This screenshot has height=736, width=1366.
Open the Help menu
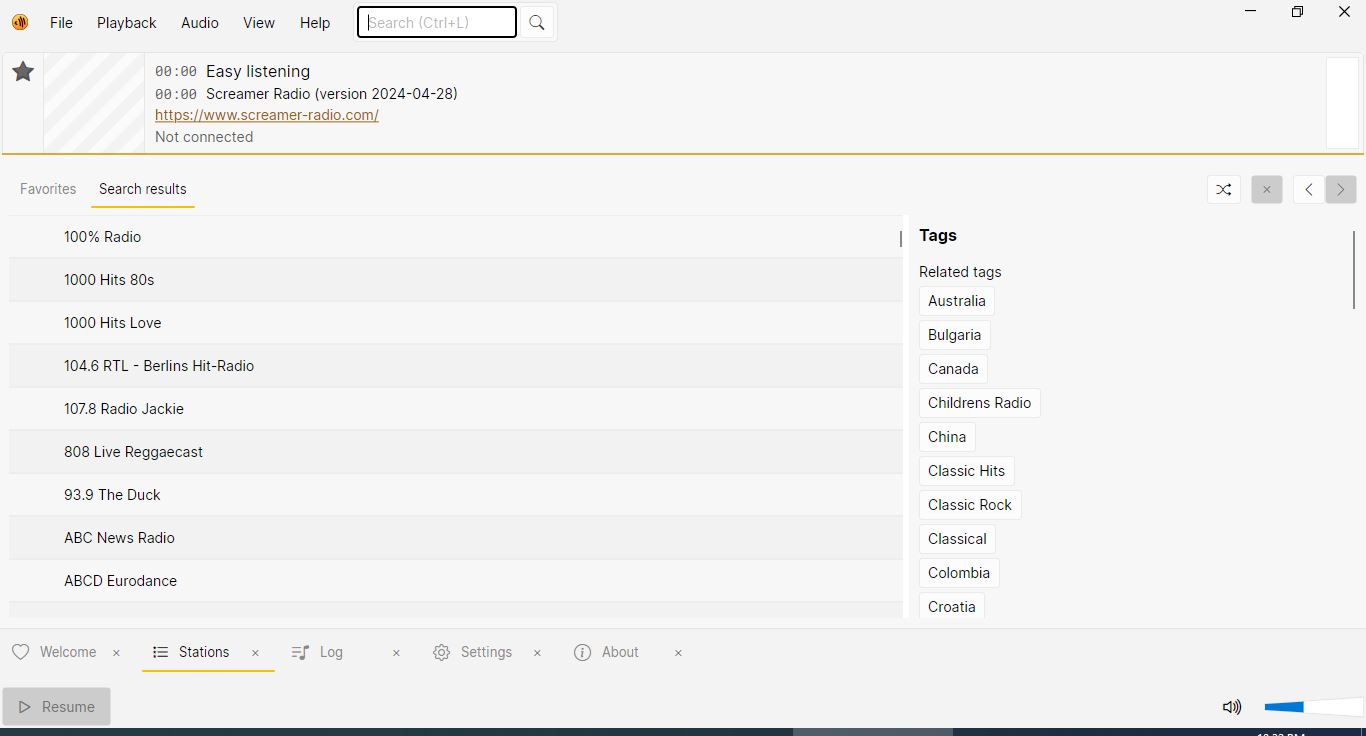click(315, 23)
